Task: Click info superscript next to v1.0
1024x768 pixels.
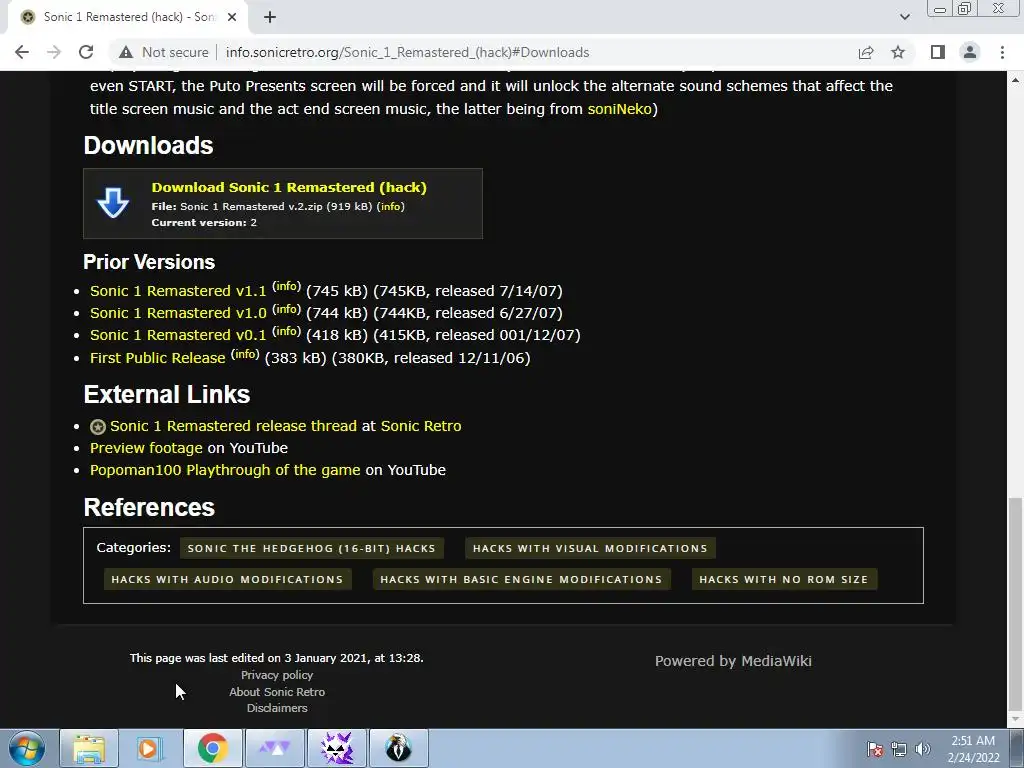Action: point(287,308)
